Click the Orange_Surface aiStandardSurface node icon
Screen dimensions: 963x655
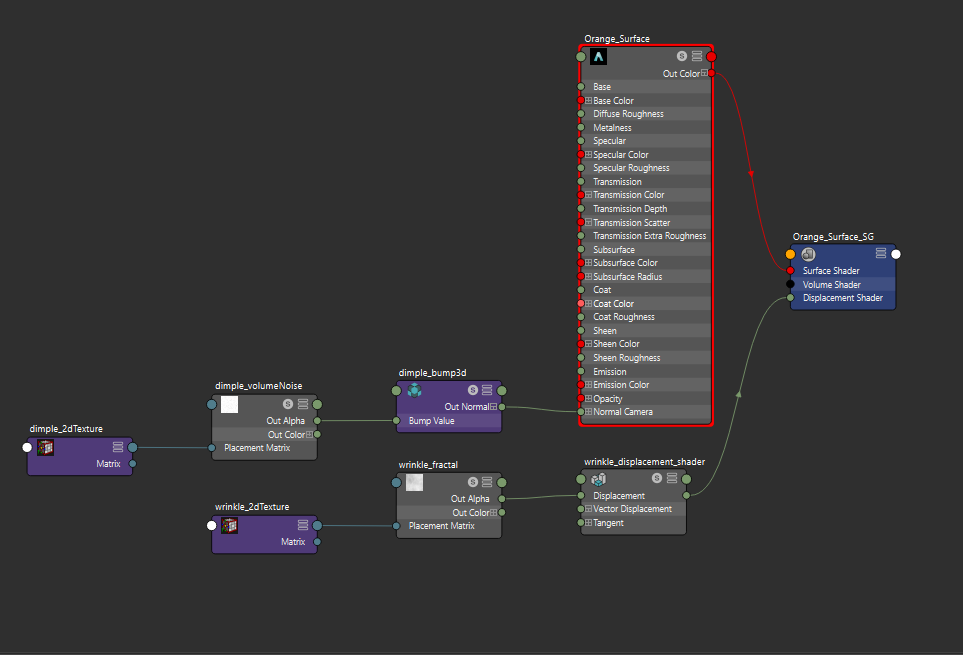(599, 57)
